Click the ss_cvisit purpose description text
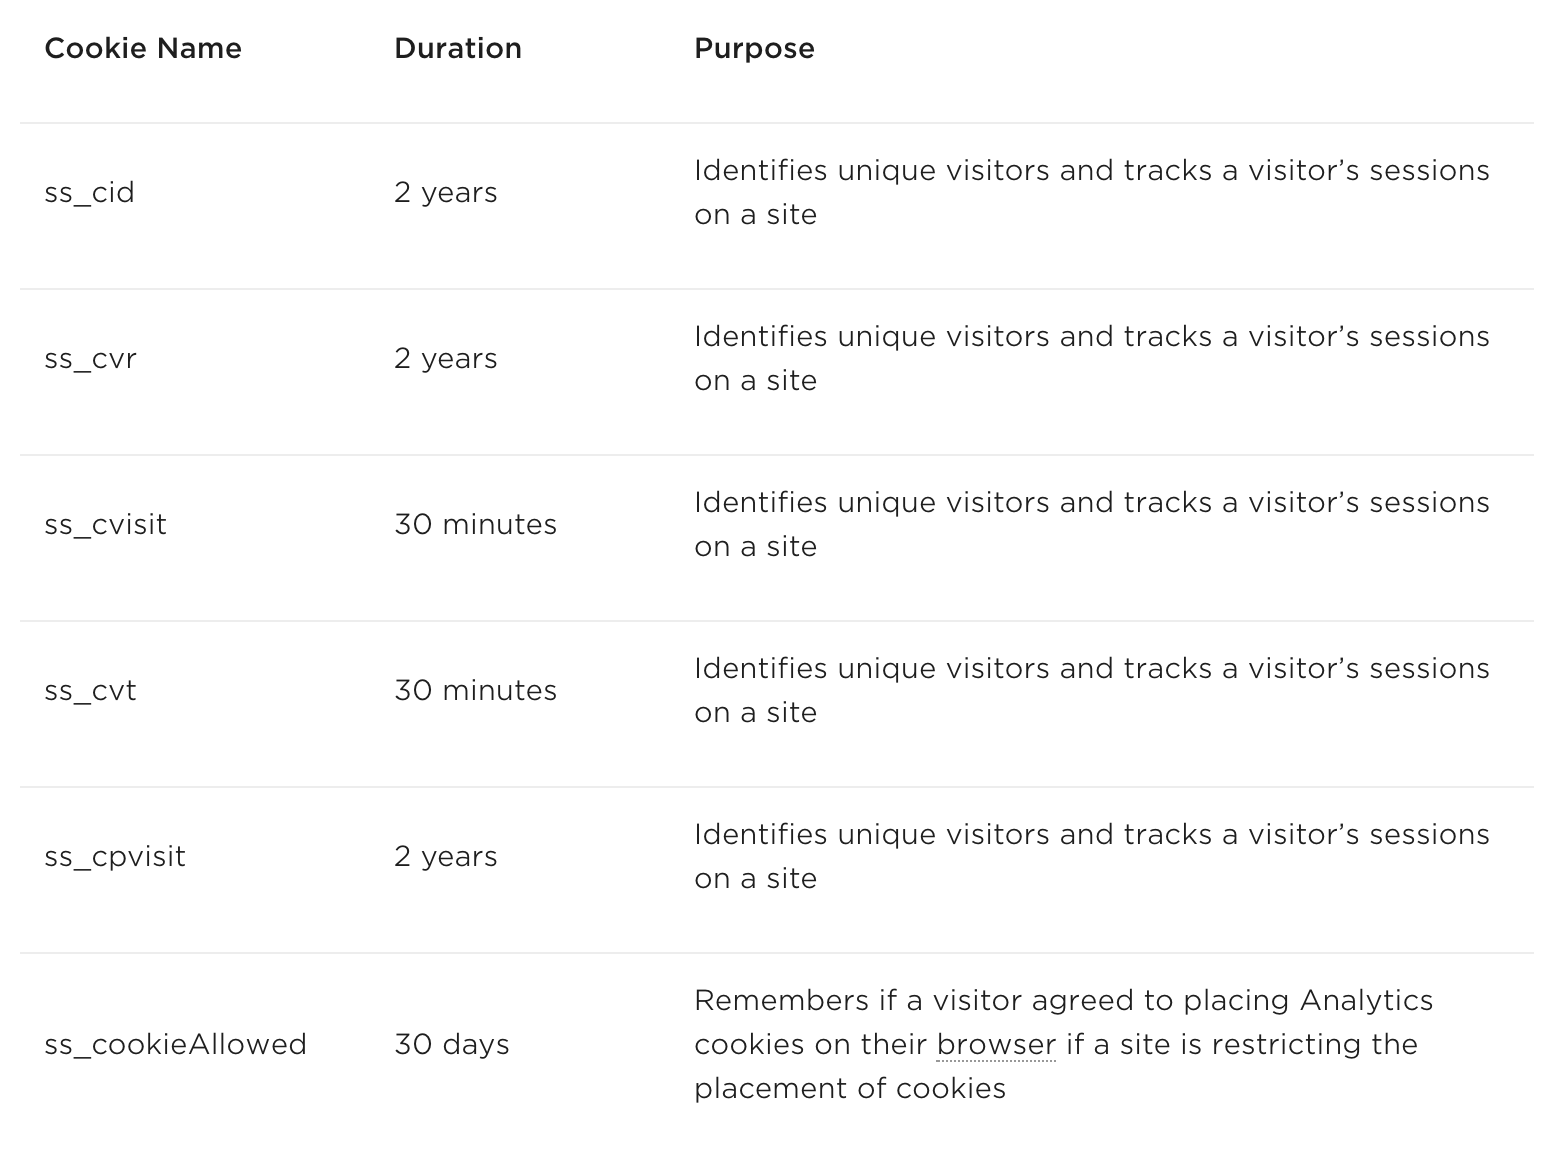This screenshot has height=1150, width=1556. click(x=1092, y=524)
